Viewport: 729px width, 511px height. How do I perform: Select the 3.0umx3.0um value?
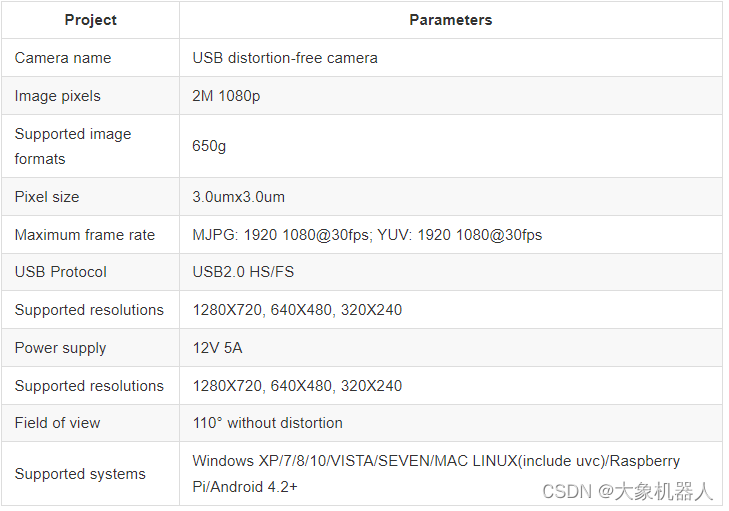point(239,197)
